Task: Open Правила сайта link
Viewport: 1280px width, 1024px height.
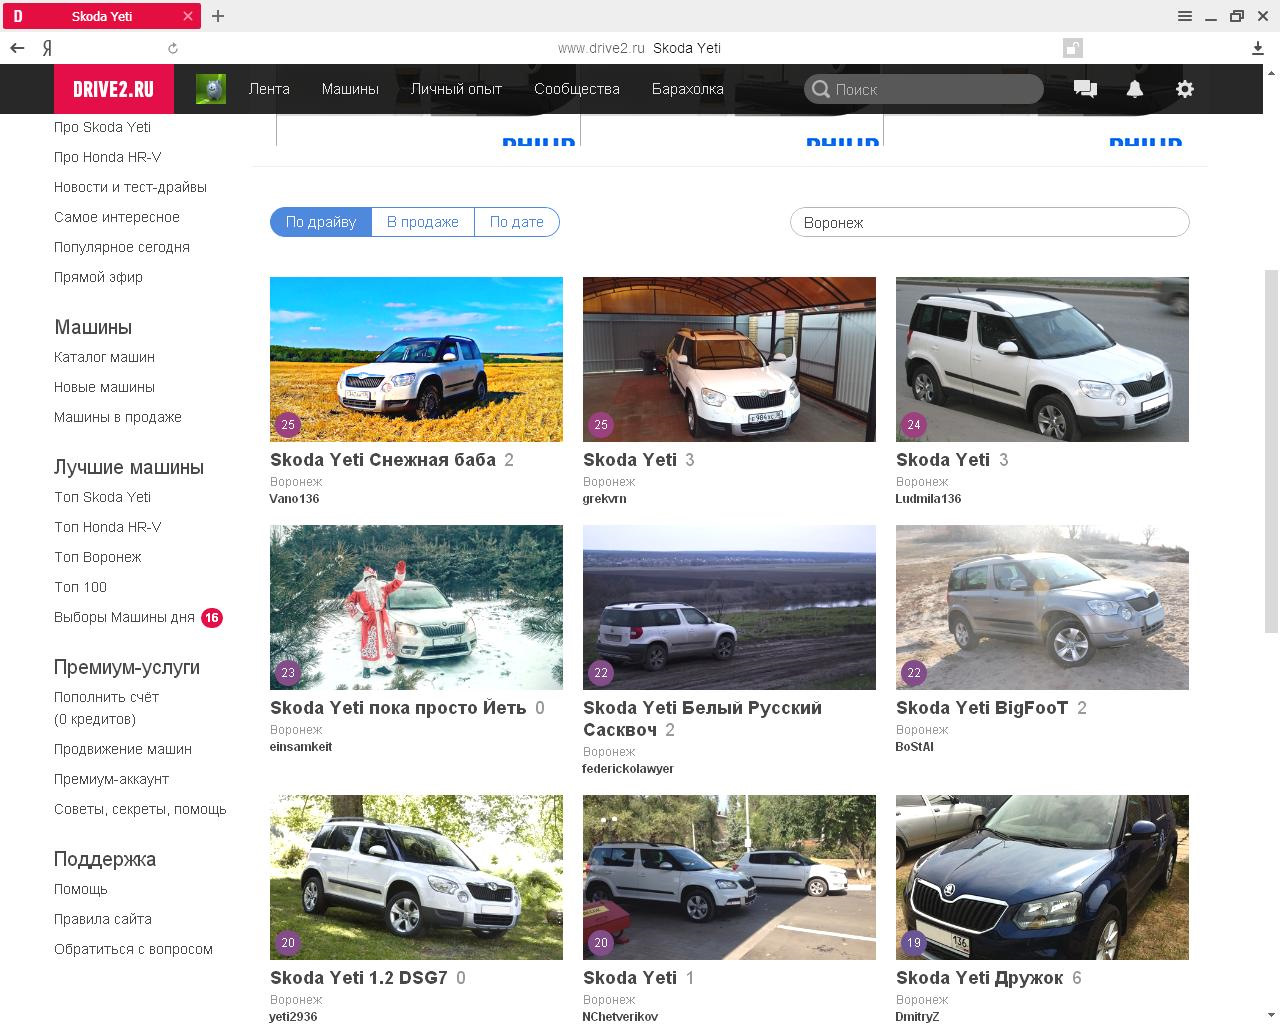Action: coord(103,919)
